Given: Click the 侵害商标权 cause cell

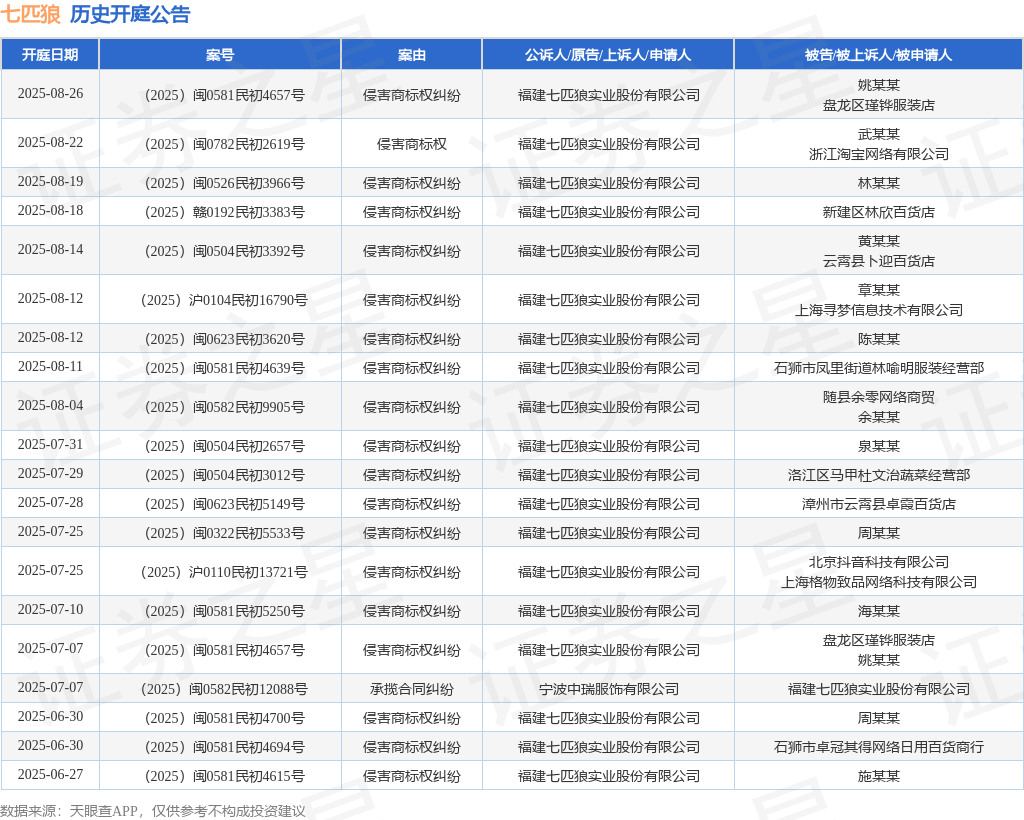Looking at the screenshot, I should click(x=411, y=144).
